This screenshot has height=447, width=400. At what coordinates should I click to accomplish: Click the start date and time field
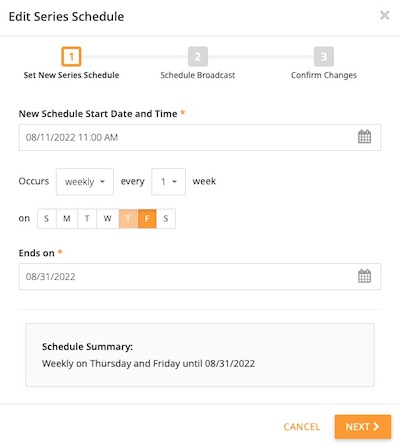point(200,137)
